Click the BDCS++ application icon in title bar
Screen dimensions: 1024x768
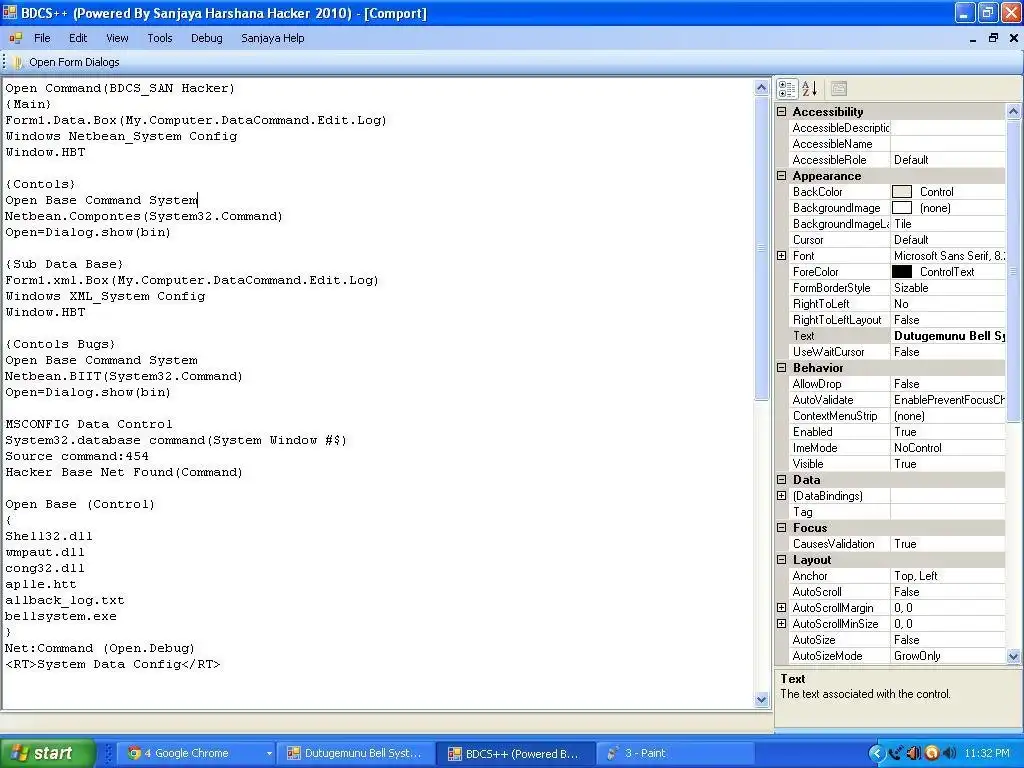click(x=9, y=12)
